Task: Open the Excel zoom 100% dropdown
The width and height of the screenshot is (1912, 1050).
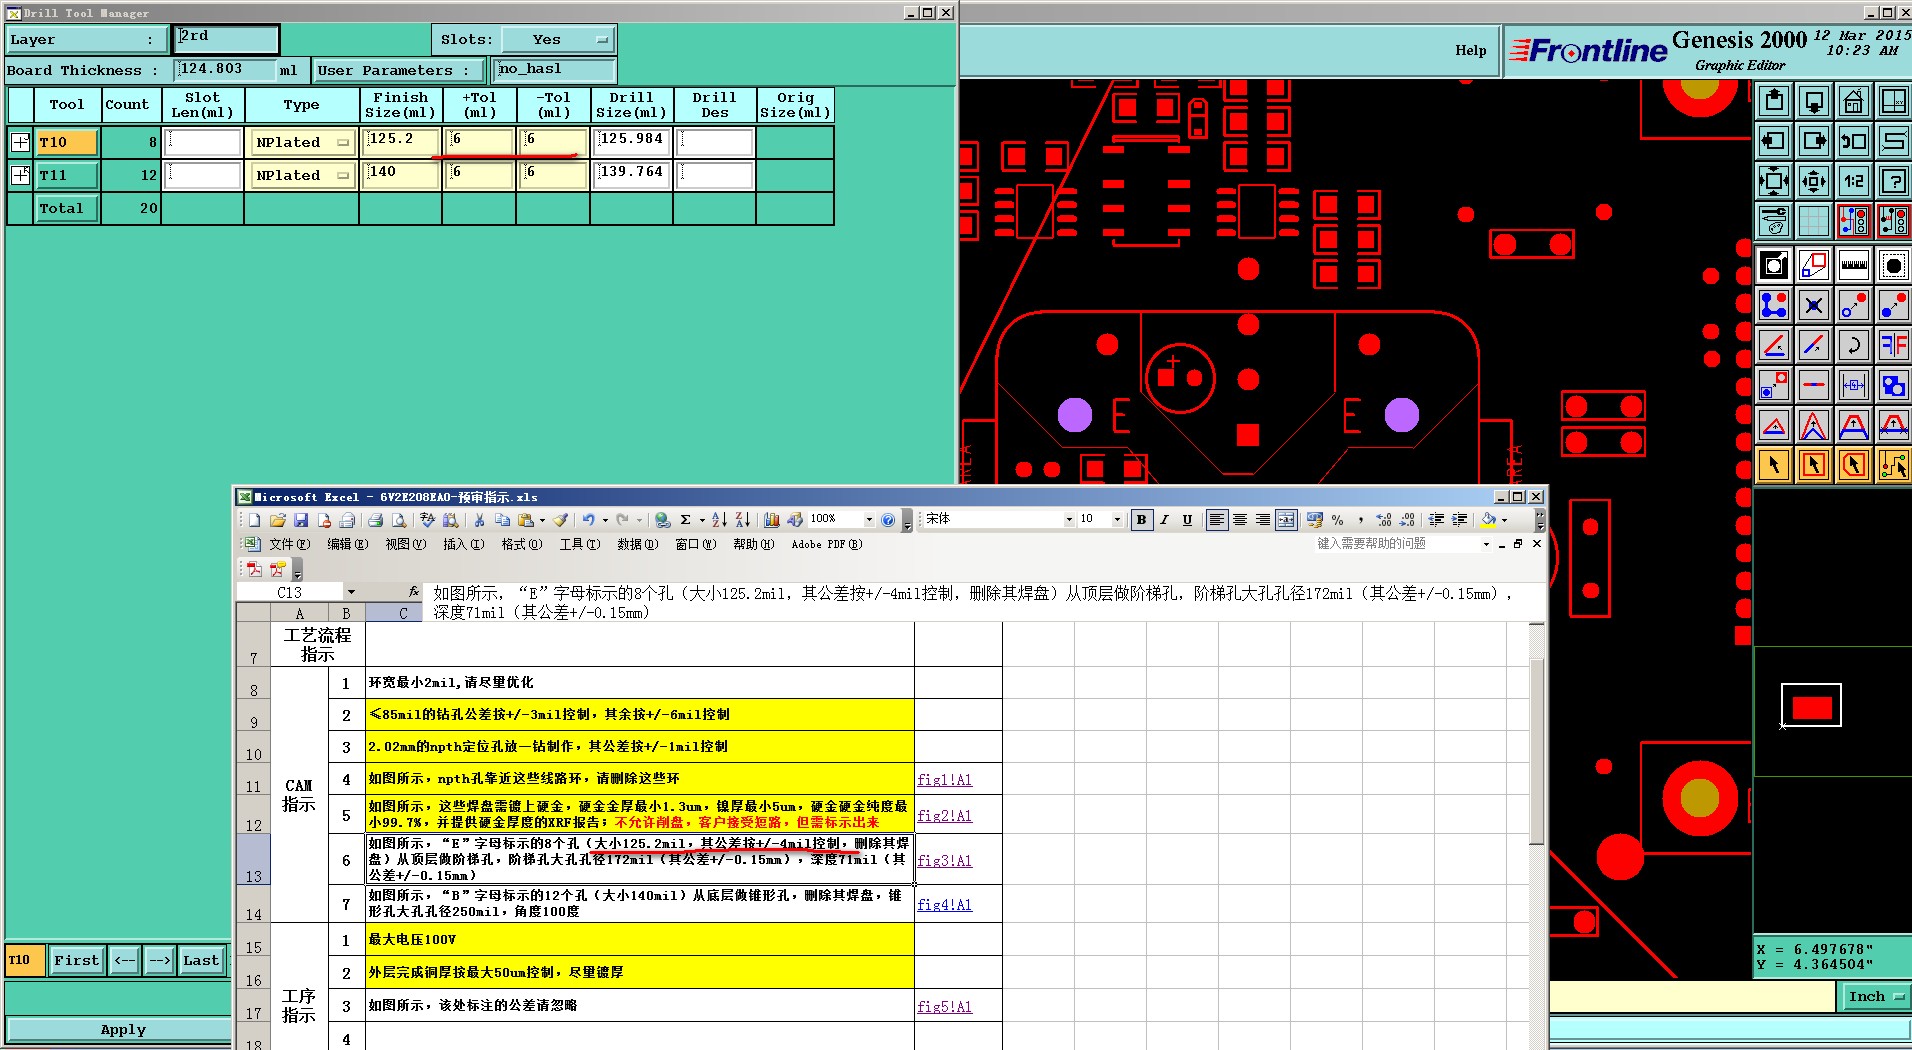Action: (868, 520)
